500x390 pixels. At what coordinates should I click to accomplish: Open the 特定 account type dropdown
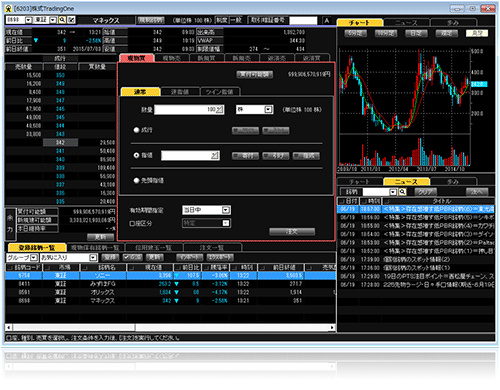226,223
